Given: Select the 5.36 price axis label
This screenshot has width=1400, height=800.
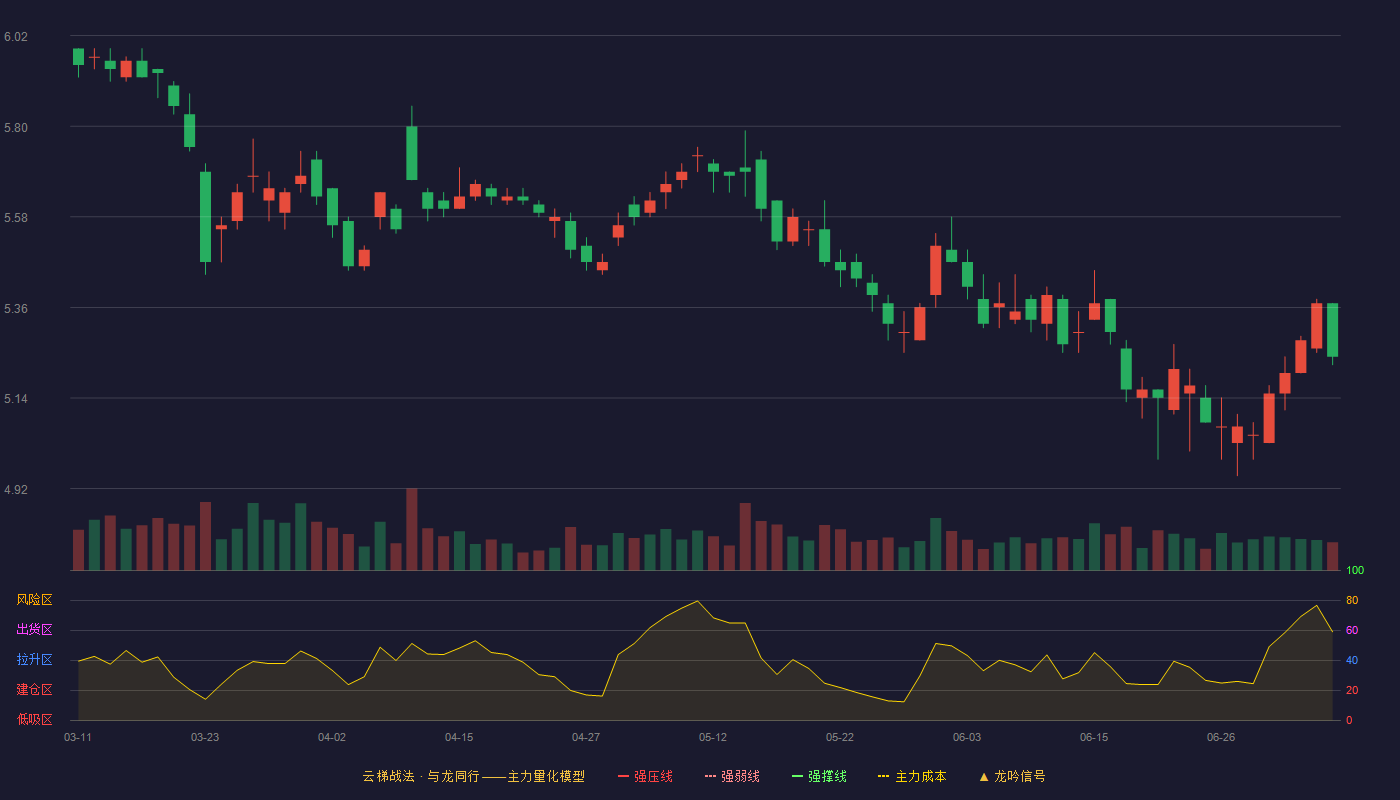Looking at the screenshot, I should tap(16, 309).
